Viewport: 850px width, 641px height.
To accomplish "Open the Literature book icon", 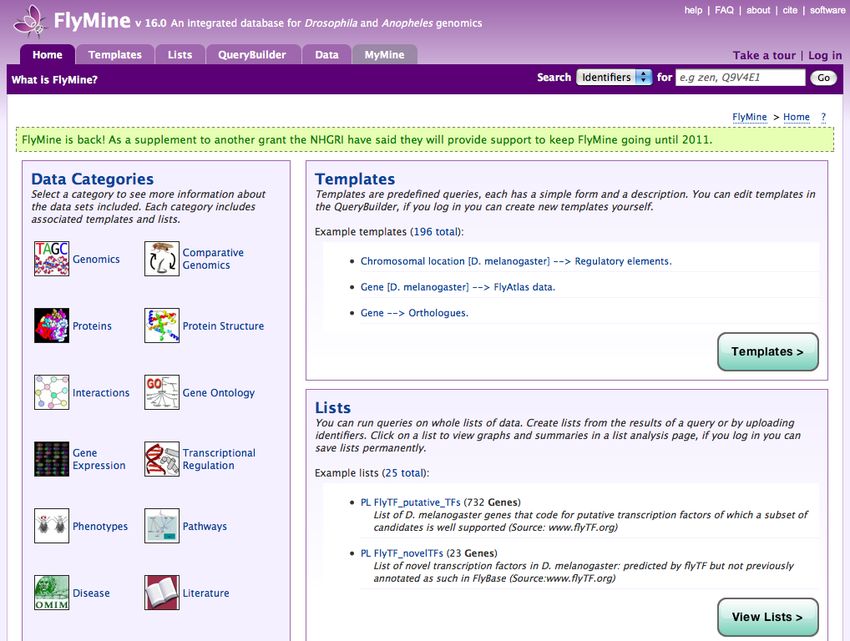I will pos(162,592).
